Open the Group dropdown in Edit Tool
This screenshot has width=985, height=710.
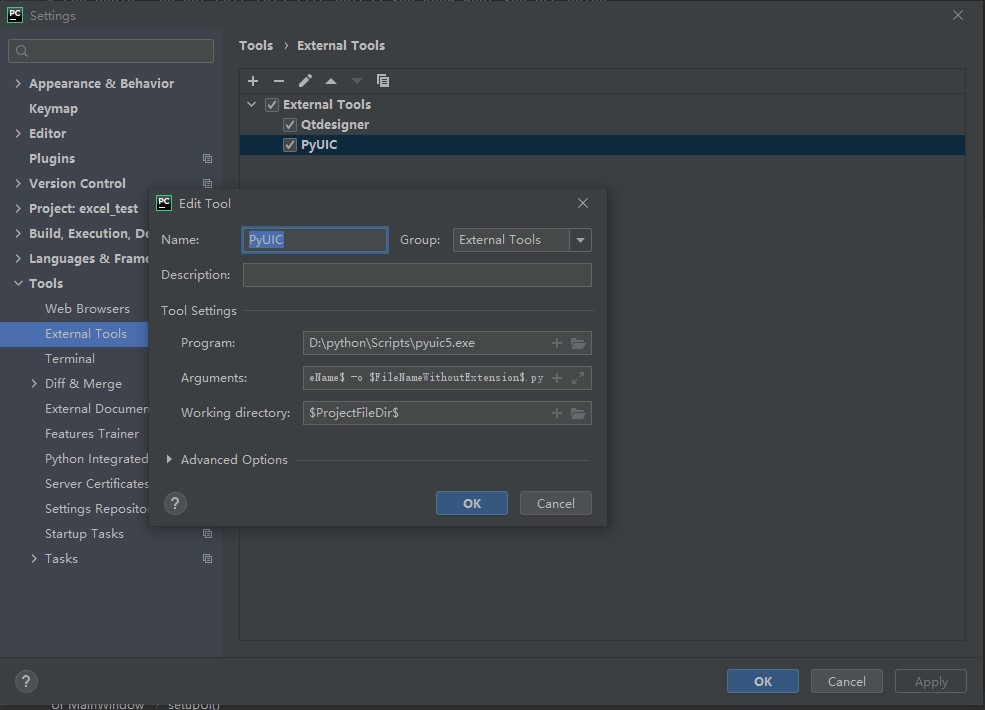[580, 240]
